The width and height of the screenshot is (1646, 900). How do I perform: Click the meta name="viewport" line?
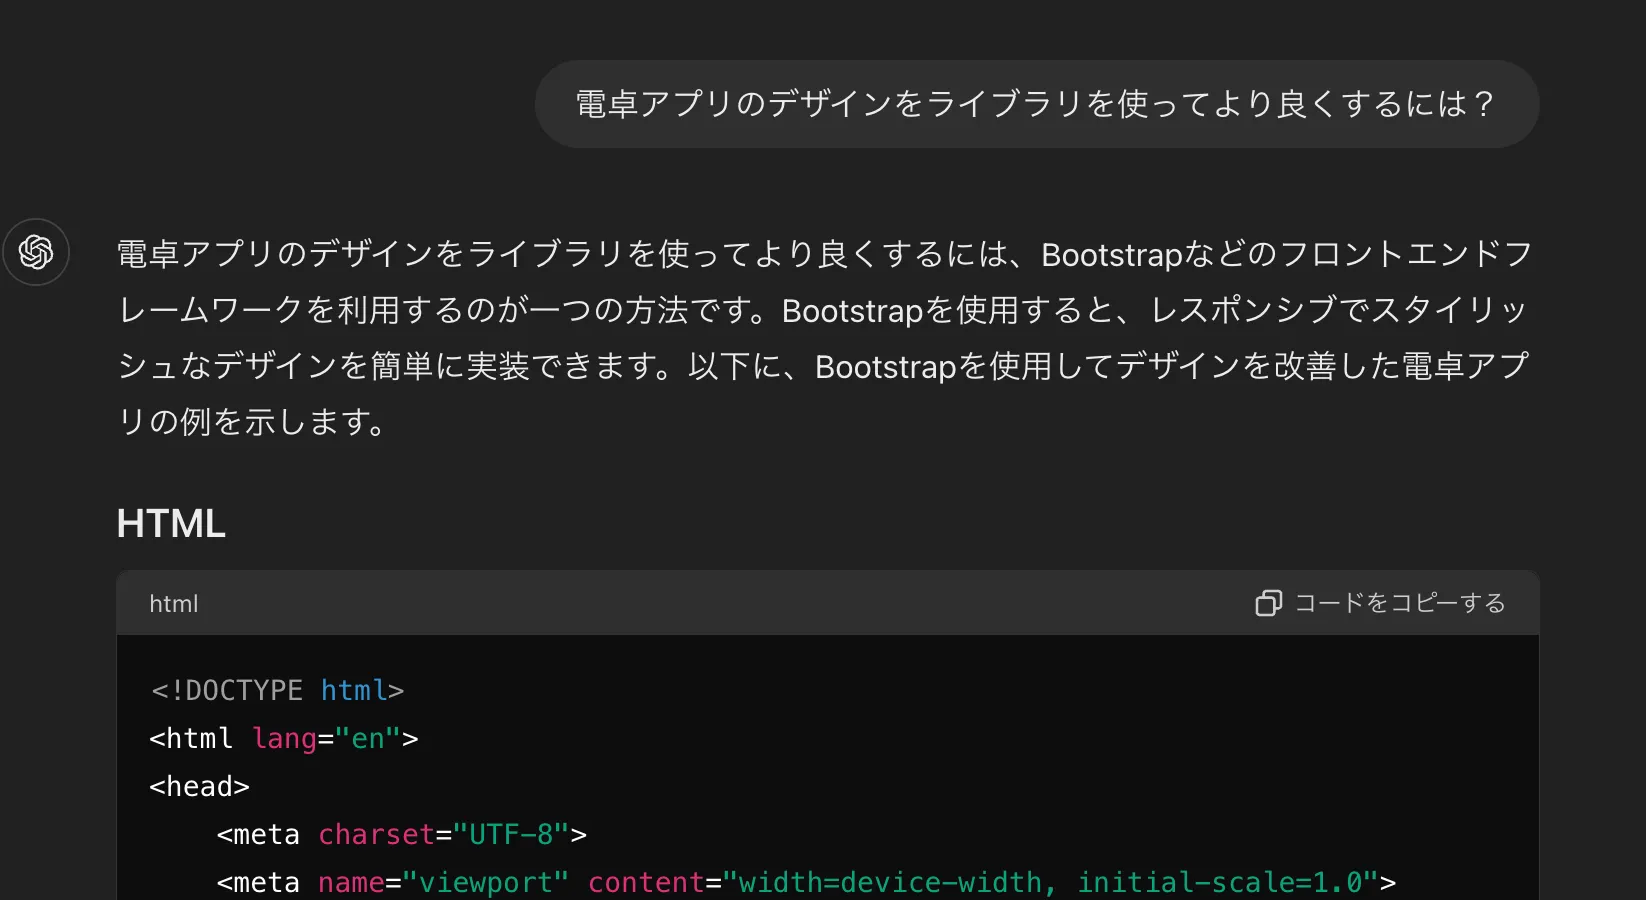806,882
